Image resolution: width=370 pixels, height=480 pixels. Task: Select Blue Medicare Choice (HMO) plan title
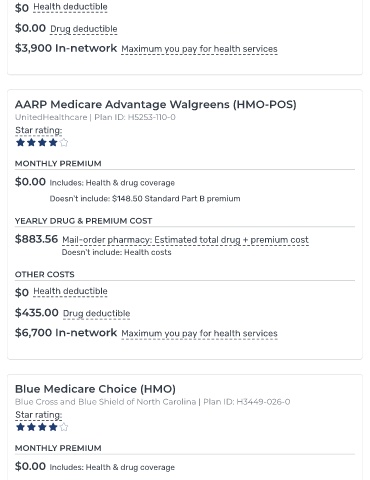point(95,389)
